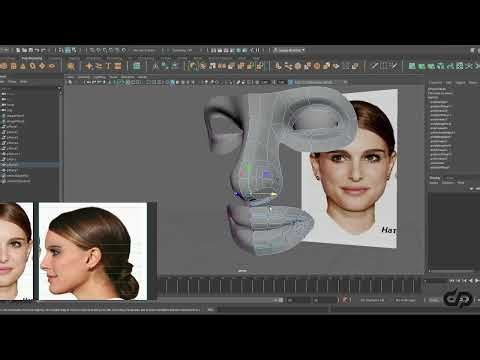Open the viewport Renderer menu
The height and width of the screenshot is (360, 480).
(128, 77)
